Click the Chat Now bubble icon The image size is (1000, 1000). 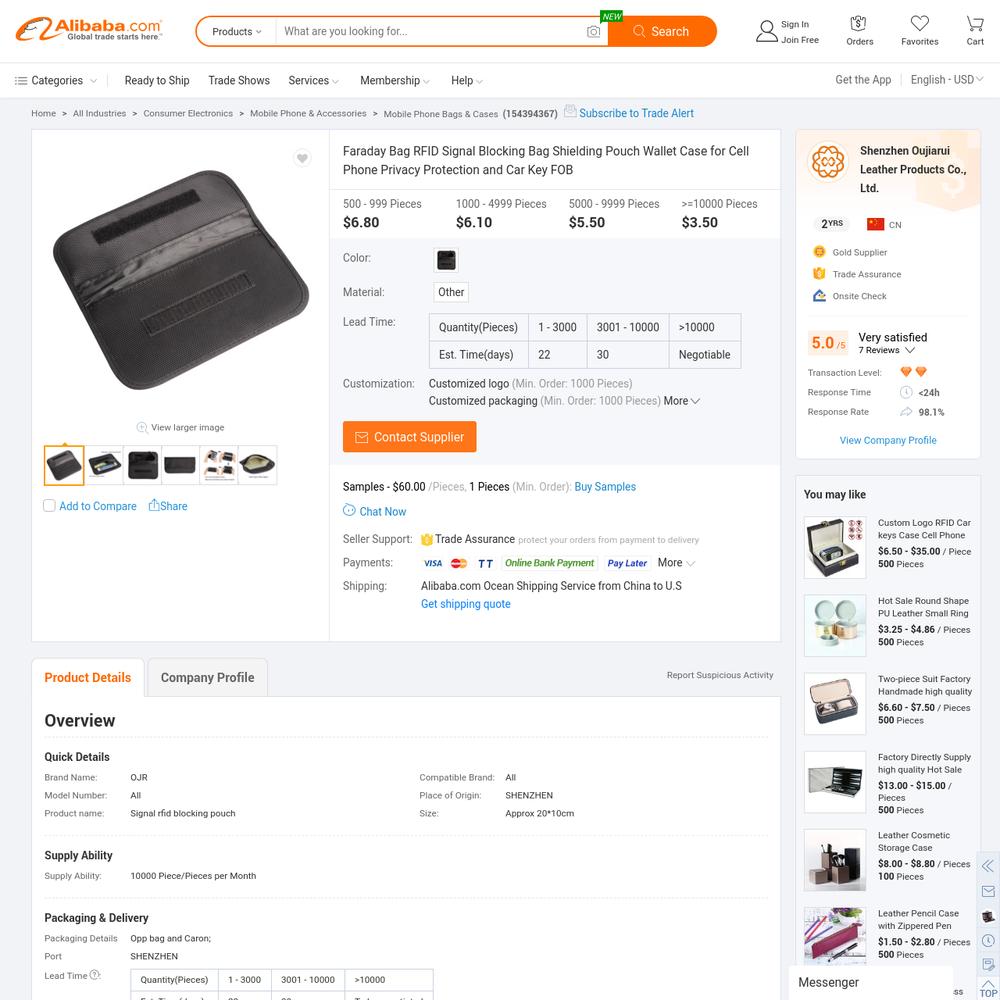[349, 510]
